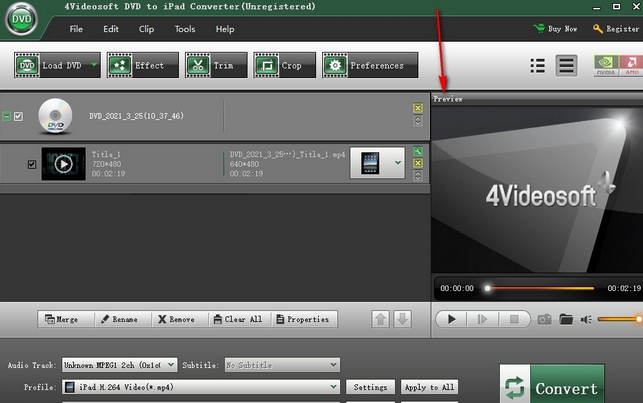Screen dimensions: 643x403
Task: Play the preview video
Action: (451, 319)
